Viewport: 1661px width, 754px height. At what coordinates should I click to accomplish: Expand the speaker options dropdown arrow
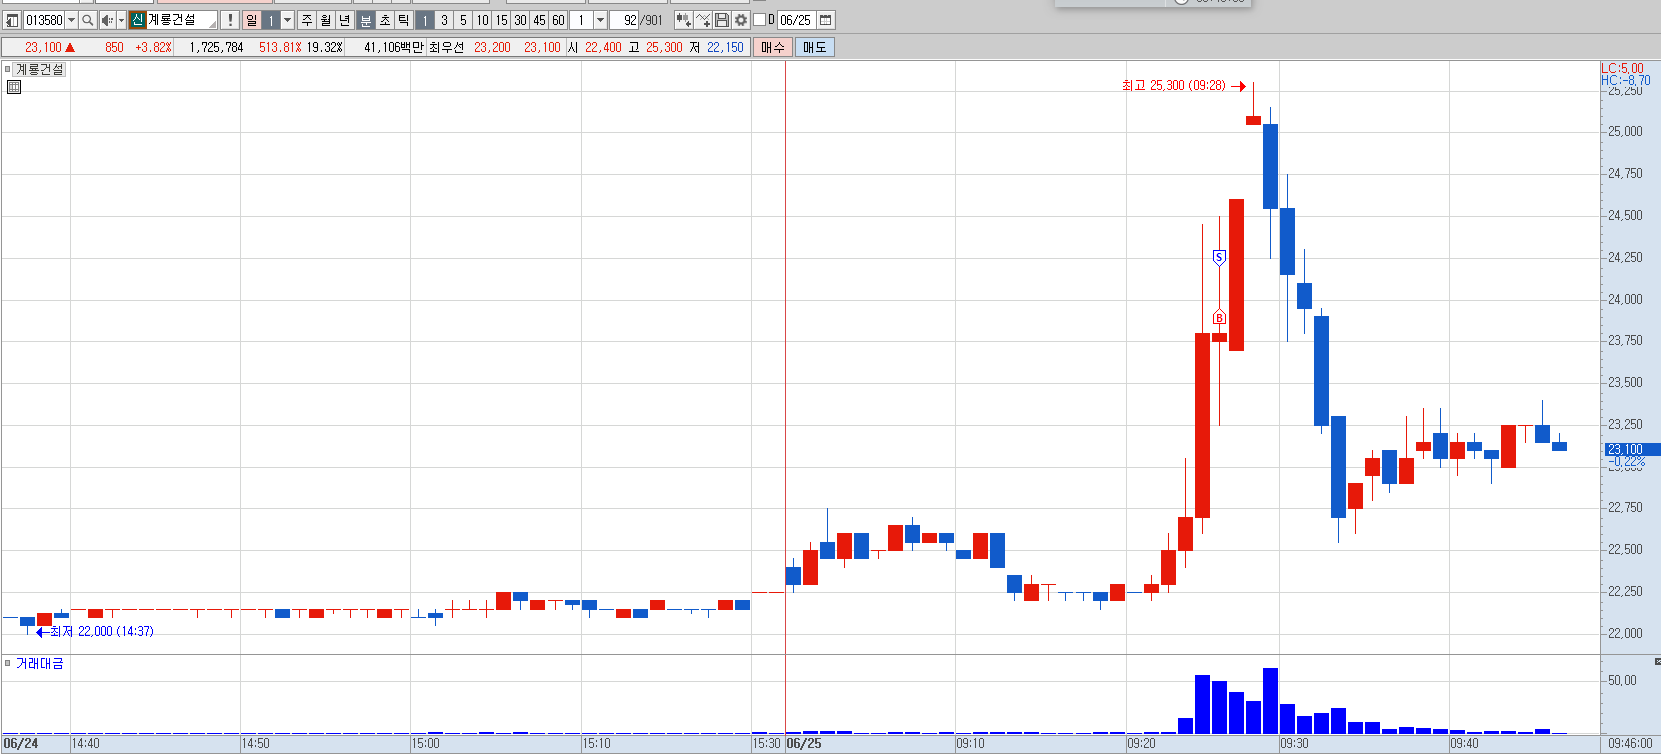click(x=122, y=20)
